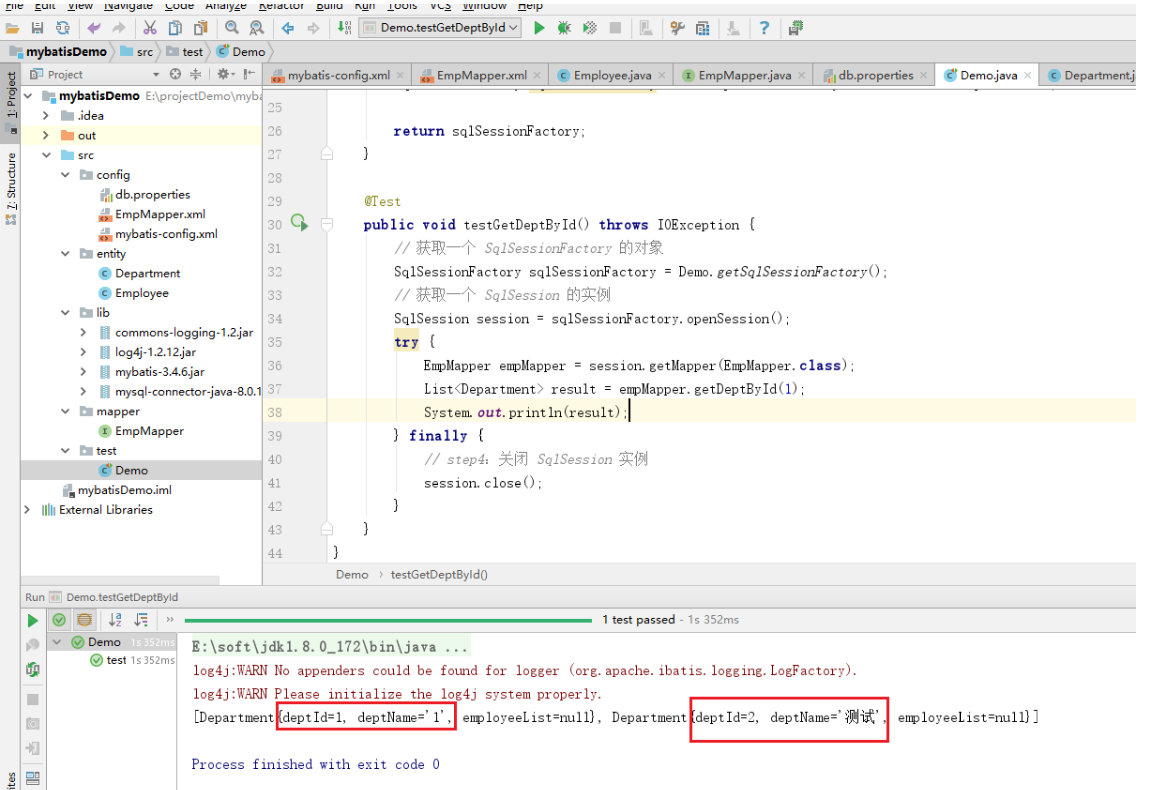The image size is (1167, 790).
Task: Click the Replace icon next to Find
Action: pos(257,28)
